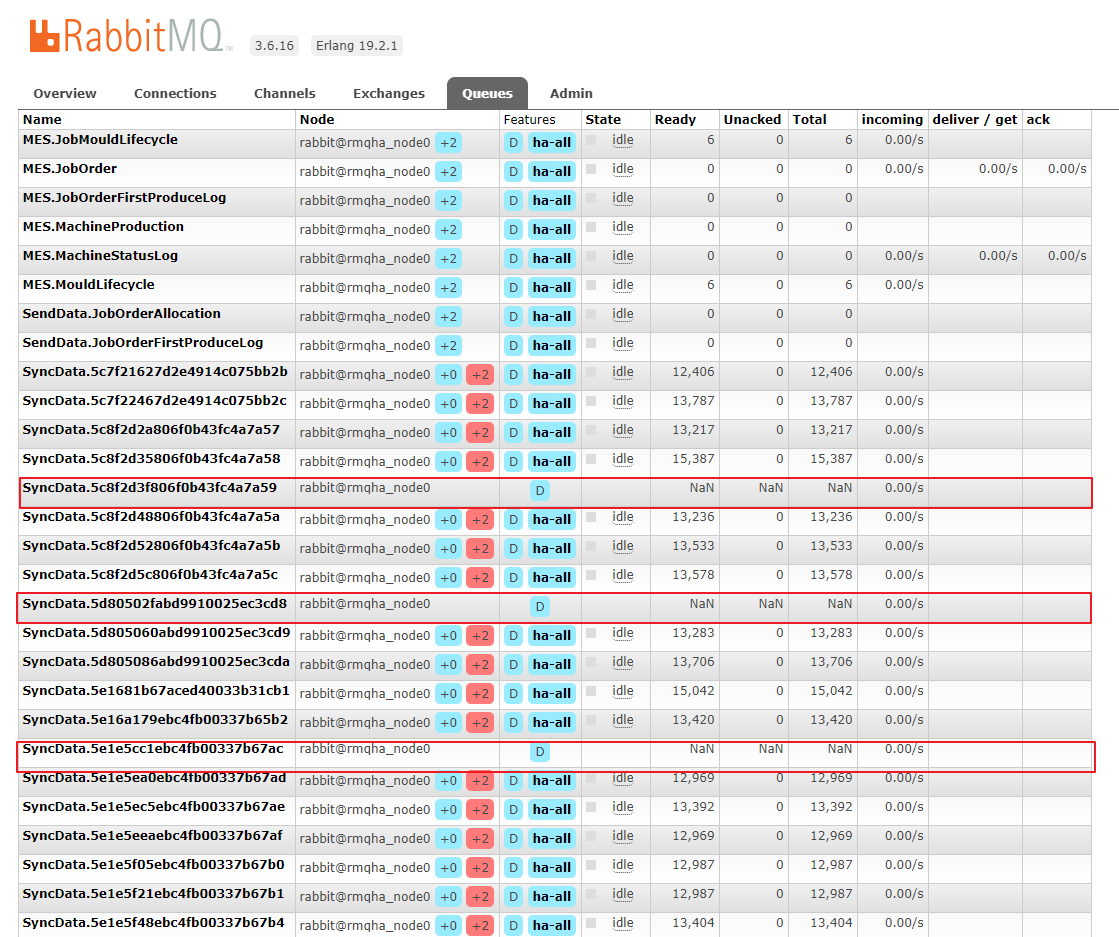This screenshot has width=1119, height=937.
Task: Click +2 mirror badge for MES.MachineProduction
Action: [x=448, y=230]
